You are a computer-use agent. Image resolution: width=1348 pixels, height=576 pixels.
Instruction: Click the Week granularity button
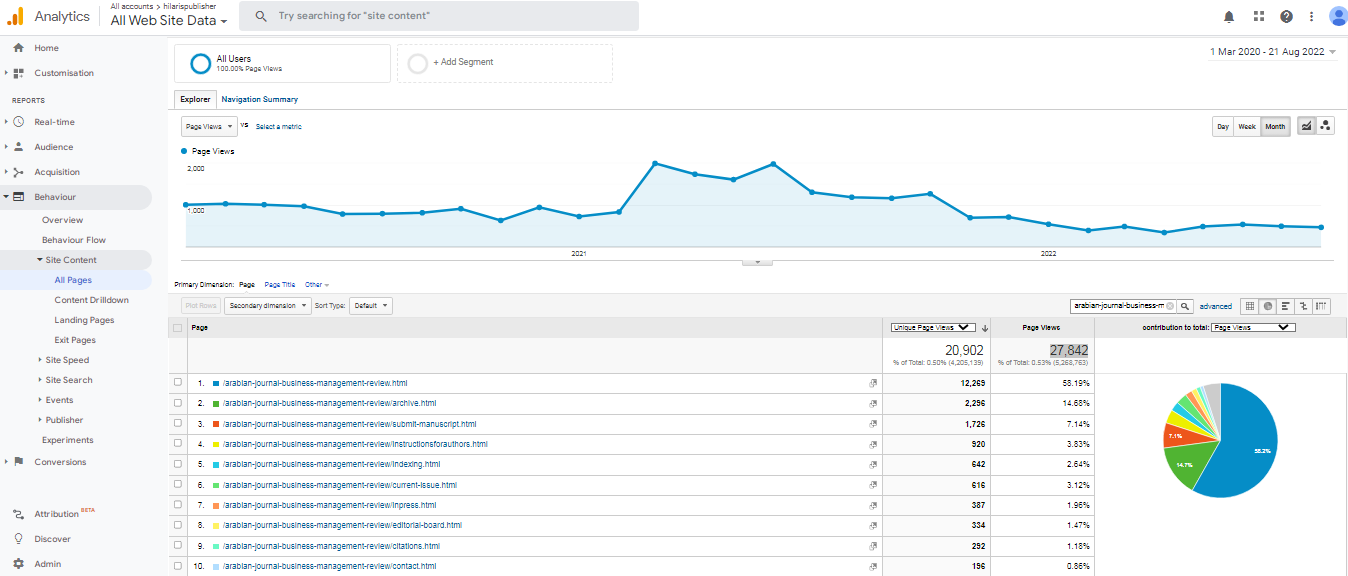[x=1247, y=126]
